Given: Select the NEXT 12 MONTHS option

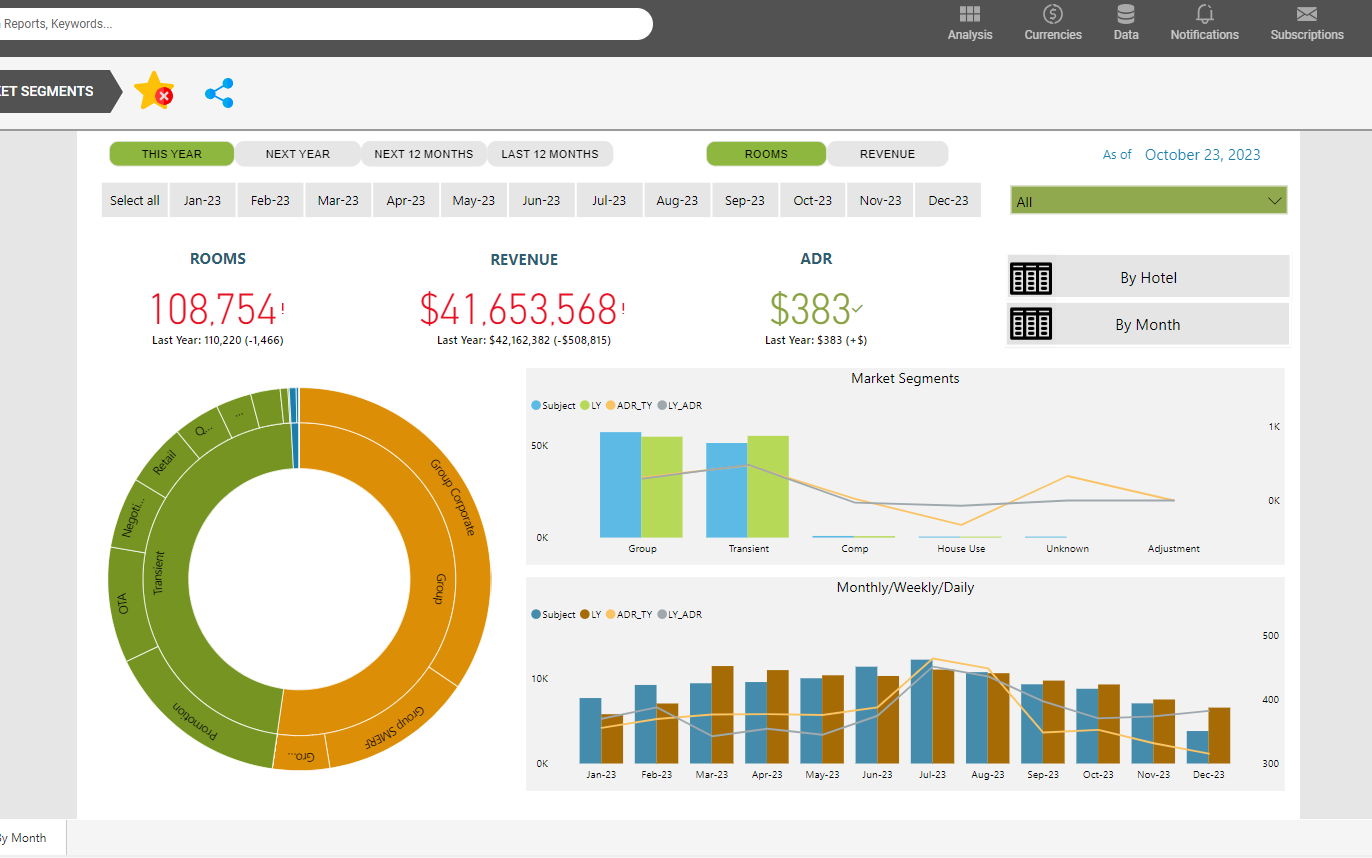Looking at the screenshot, I should [x=423, y=154].
